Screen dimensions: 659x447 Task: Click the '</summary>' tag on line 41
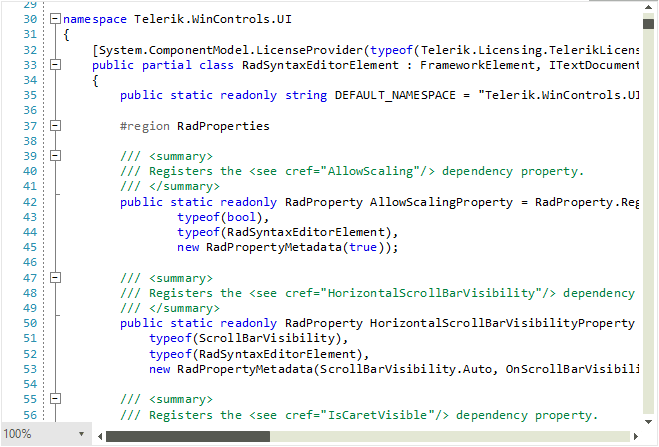[184, 187]
